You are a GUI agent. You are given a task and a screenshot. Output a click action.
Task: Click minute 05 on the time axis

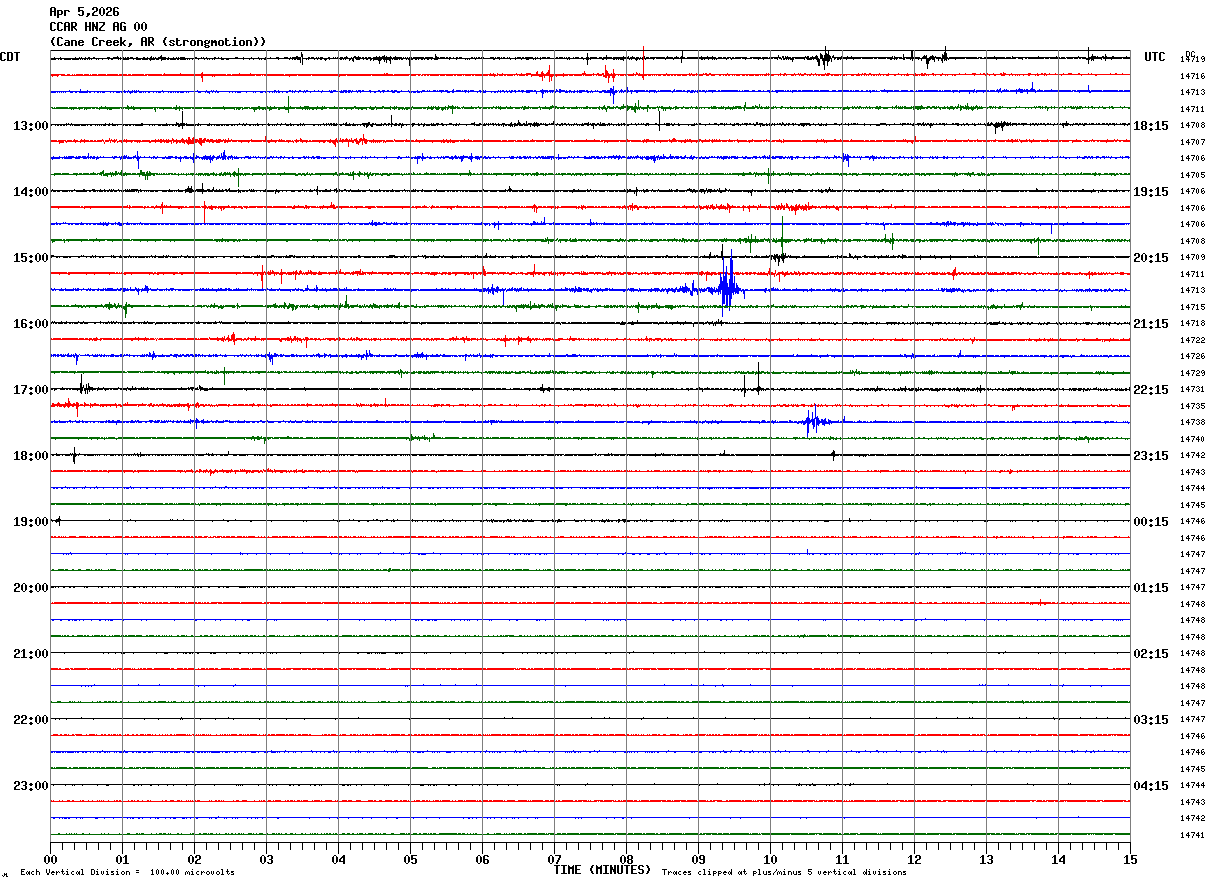coord(410,859)
